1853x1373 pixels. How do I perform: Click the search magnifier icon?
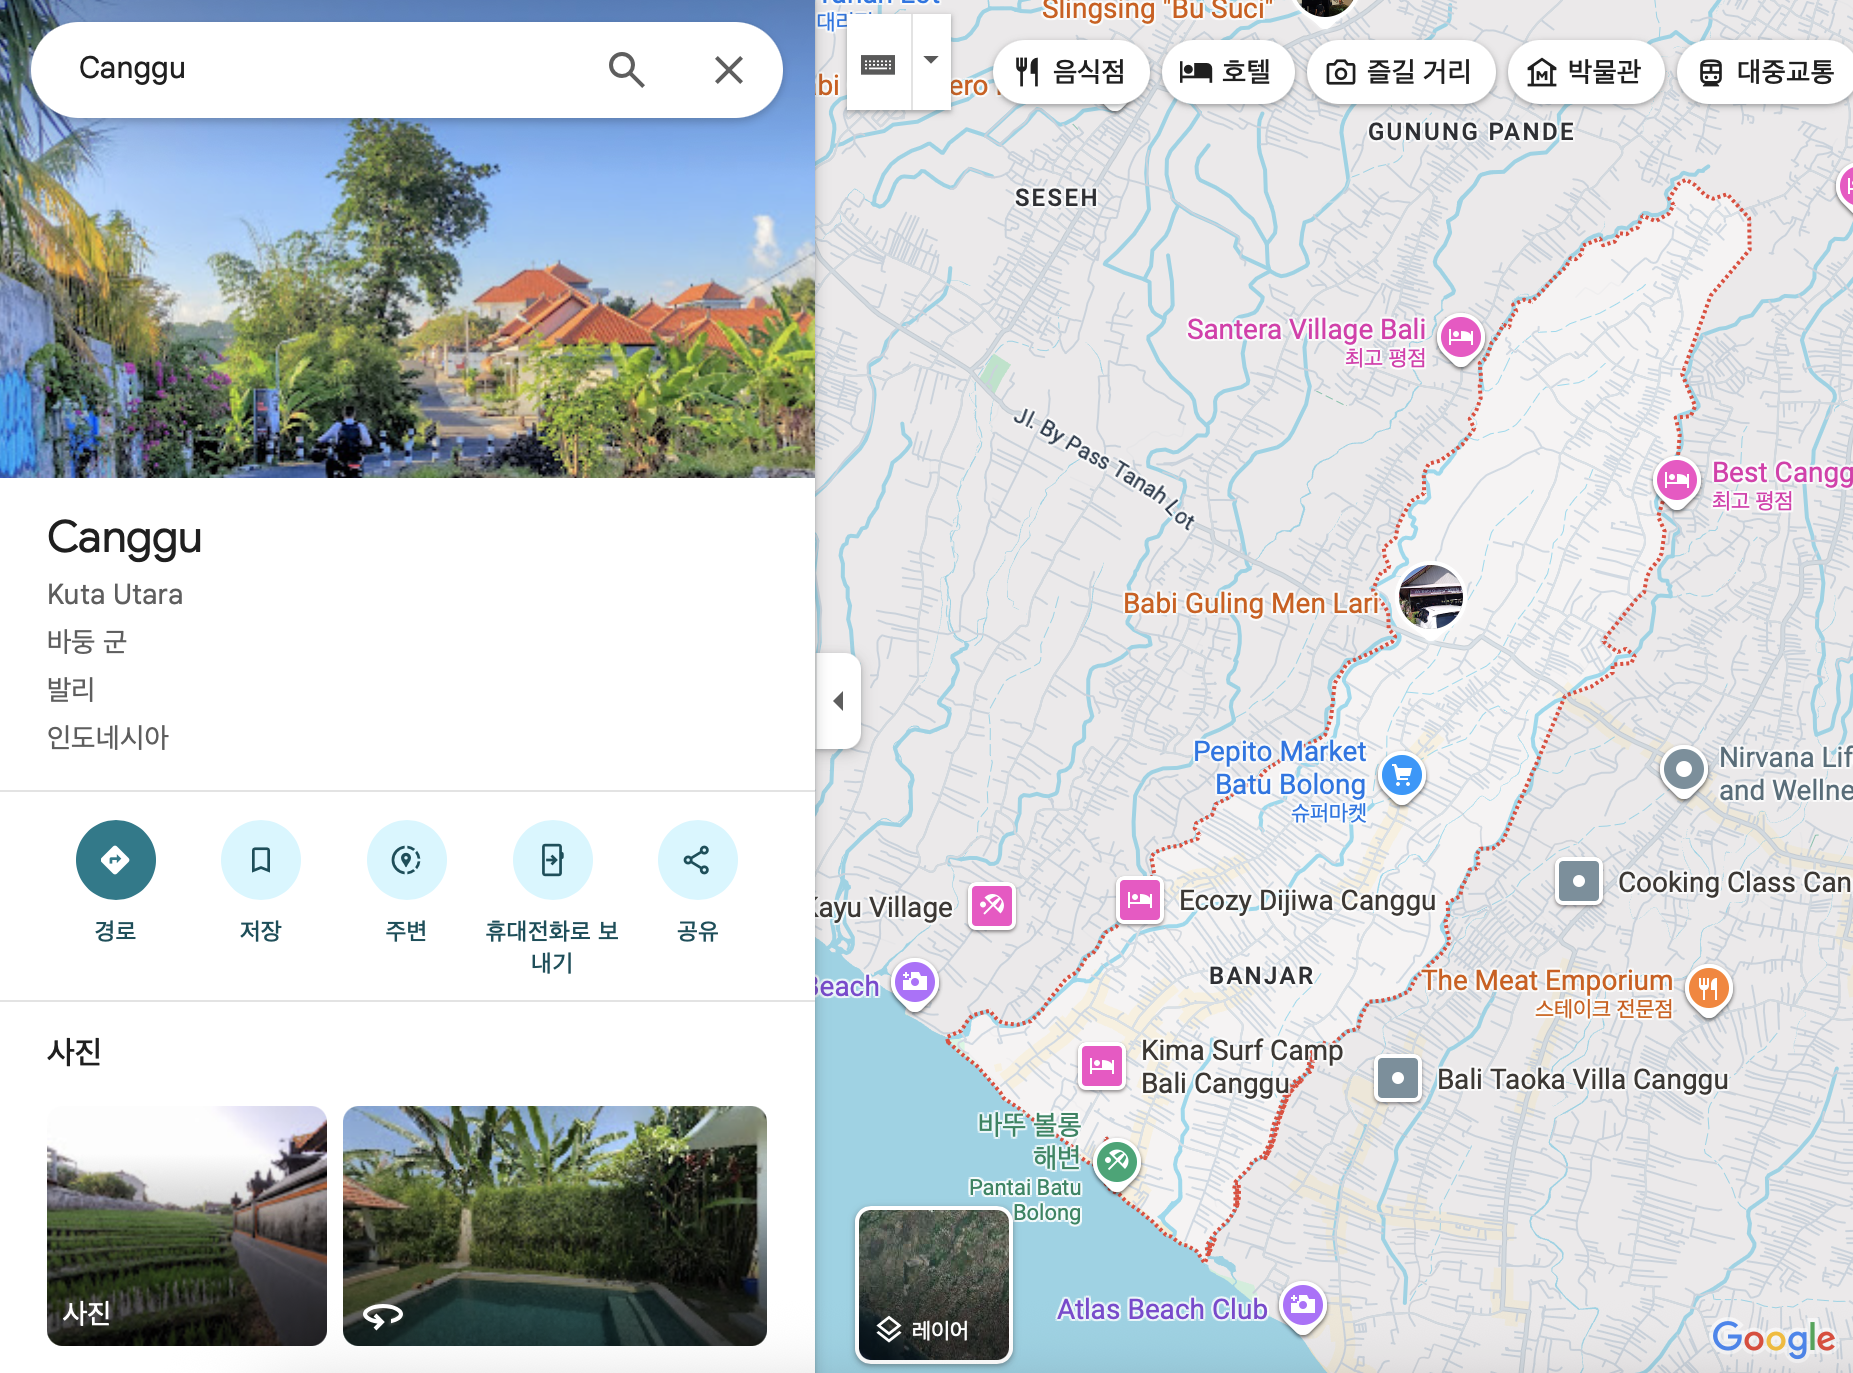click(x=626, y=70)
